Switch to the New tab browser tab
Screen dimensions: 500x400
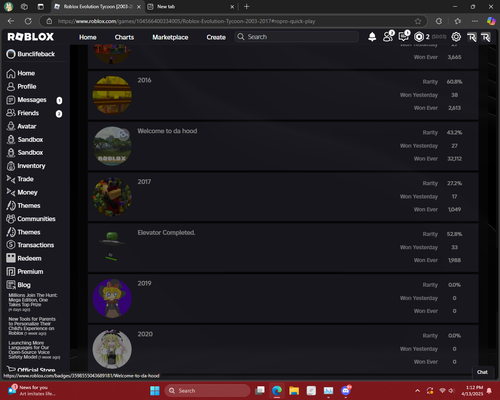click(191, 7)
